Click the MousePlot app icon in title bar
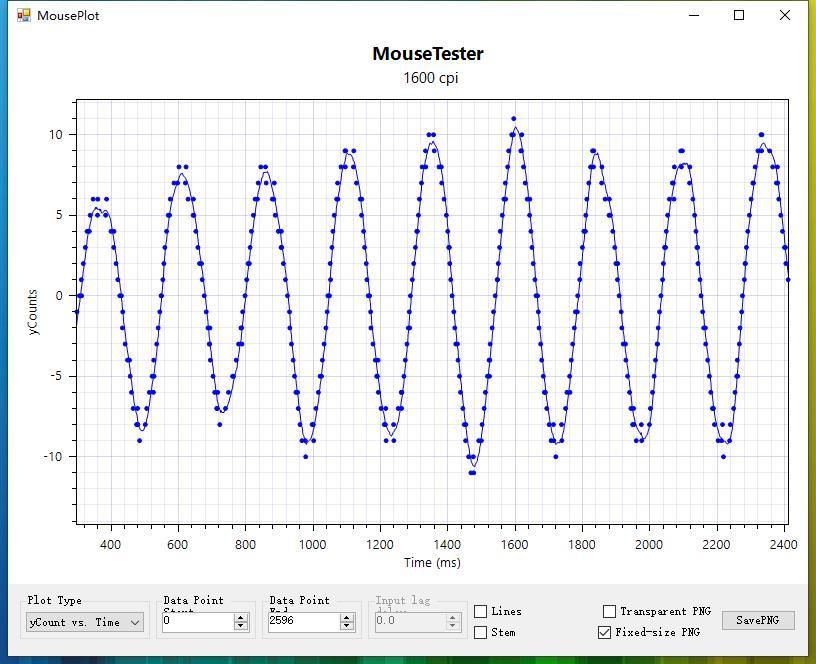816x664 pixels. point(23,15)
